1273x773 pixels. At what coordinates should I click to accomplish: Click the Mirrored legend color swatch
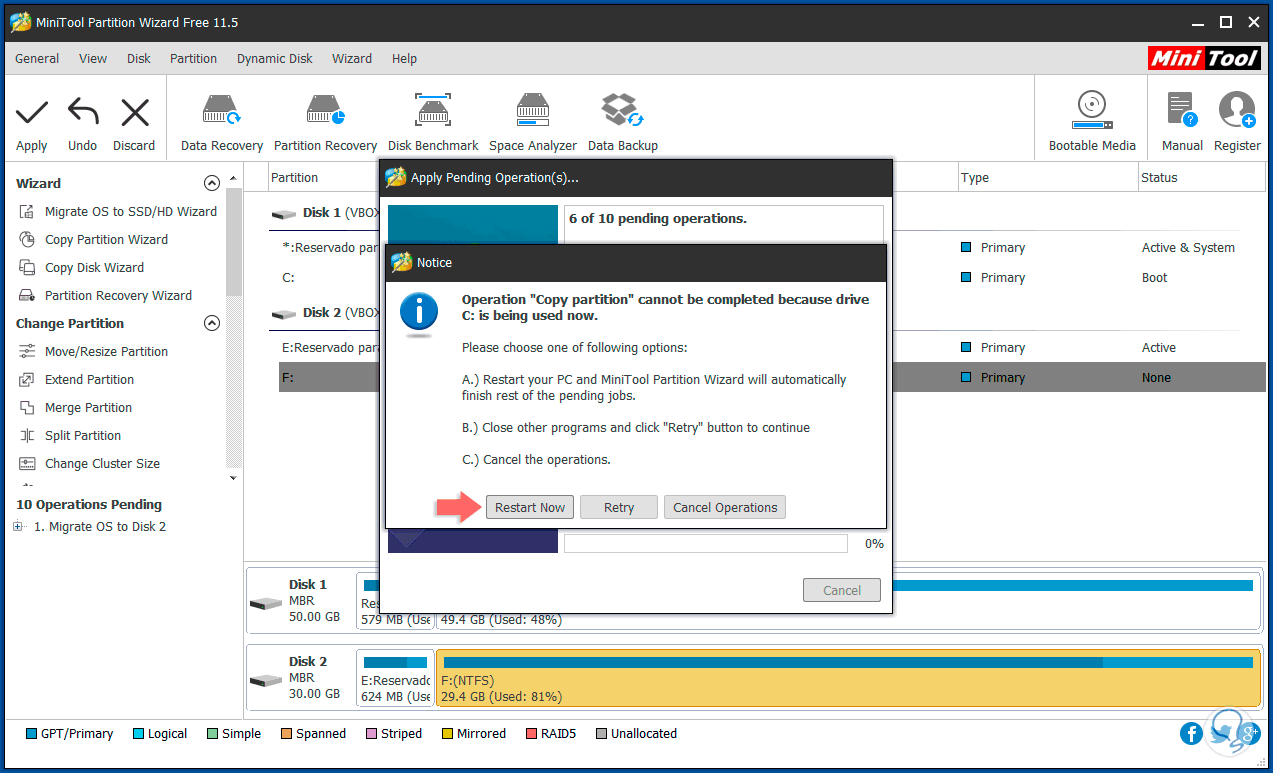point(447,734)
